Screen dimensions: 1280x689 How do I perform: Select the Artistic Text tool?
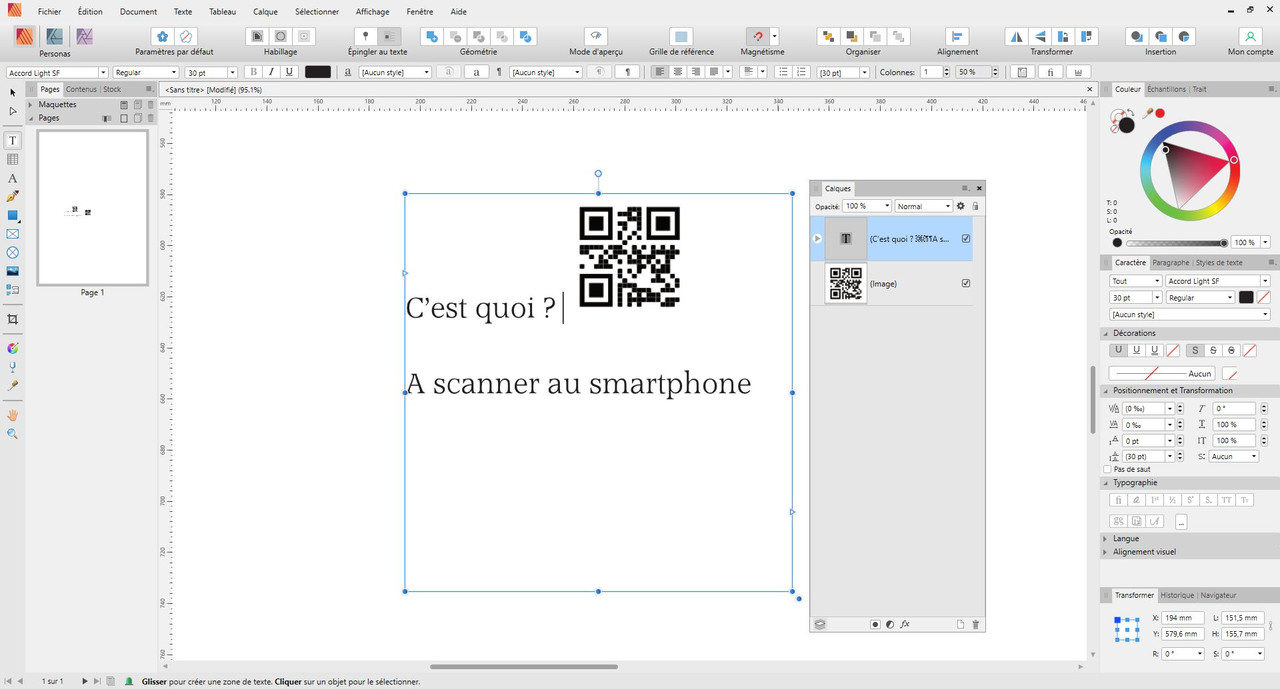[12, 178]
